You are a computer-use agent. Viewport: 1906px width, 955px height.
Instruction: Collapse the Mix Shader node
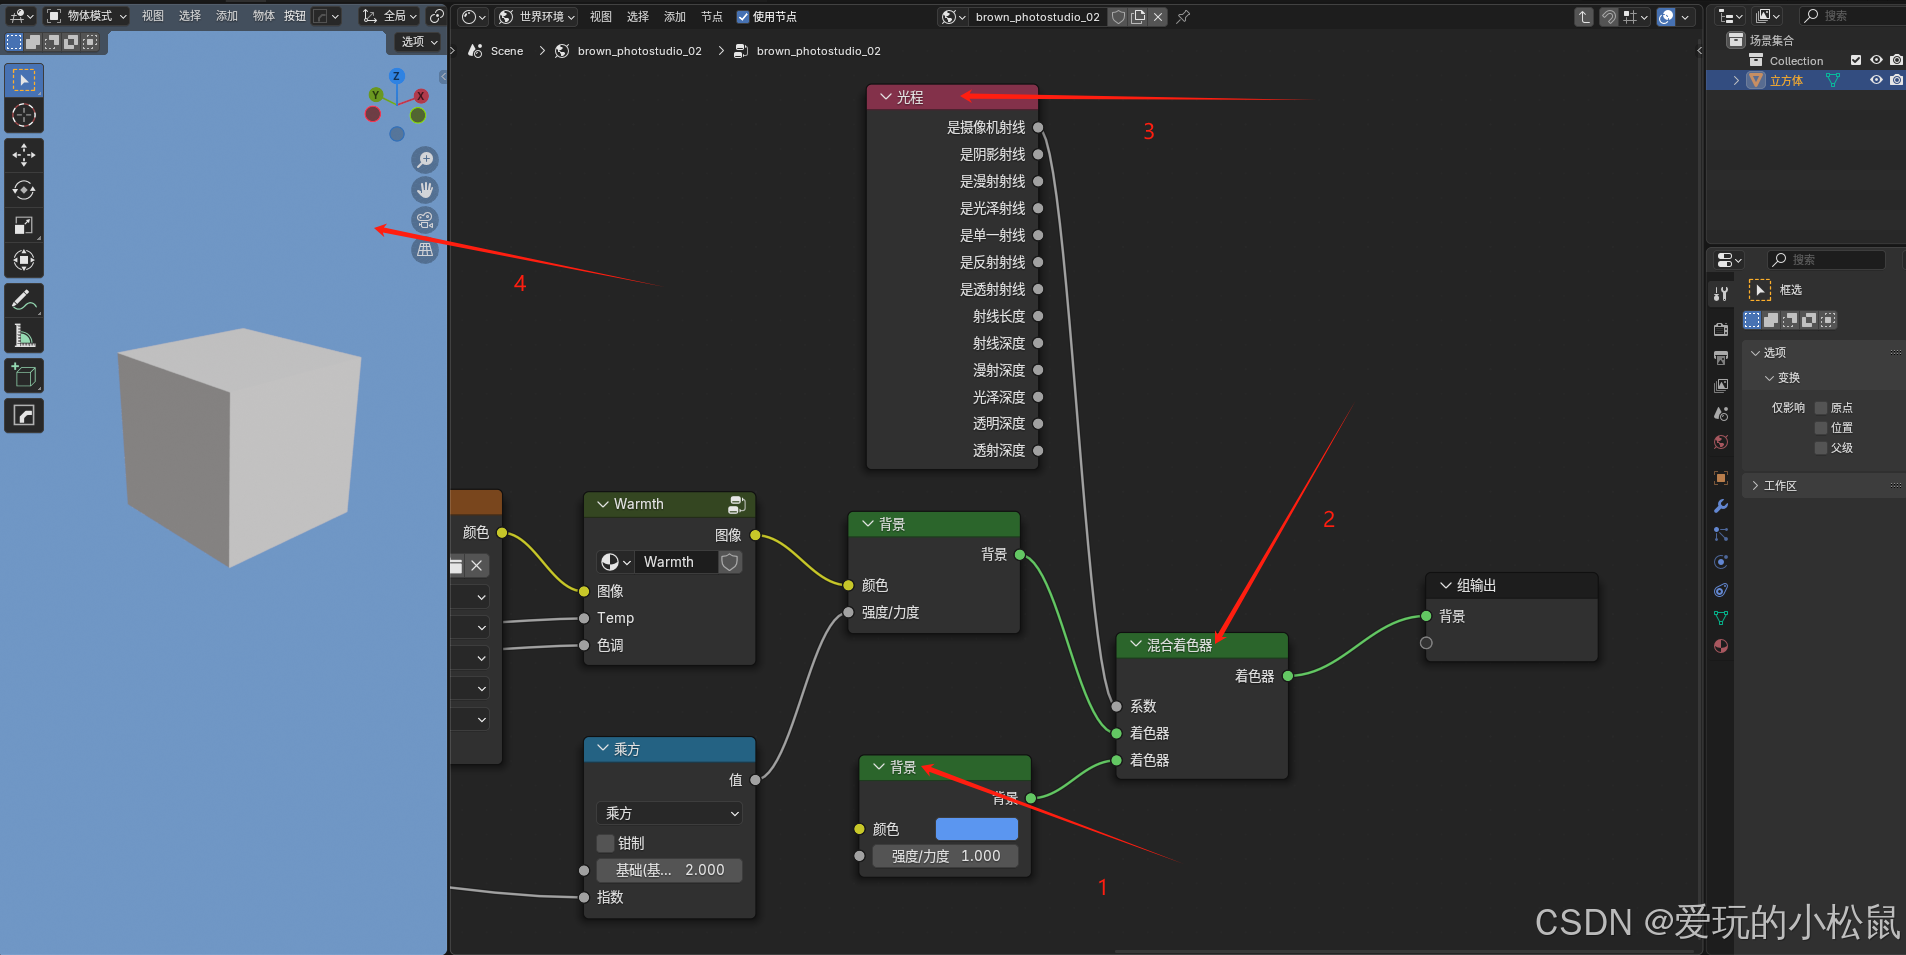[x=1136, y=645]
